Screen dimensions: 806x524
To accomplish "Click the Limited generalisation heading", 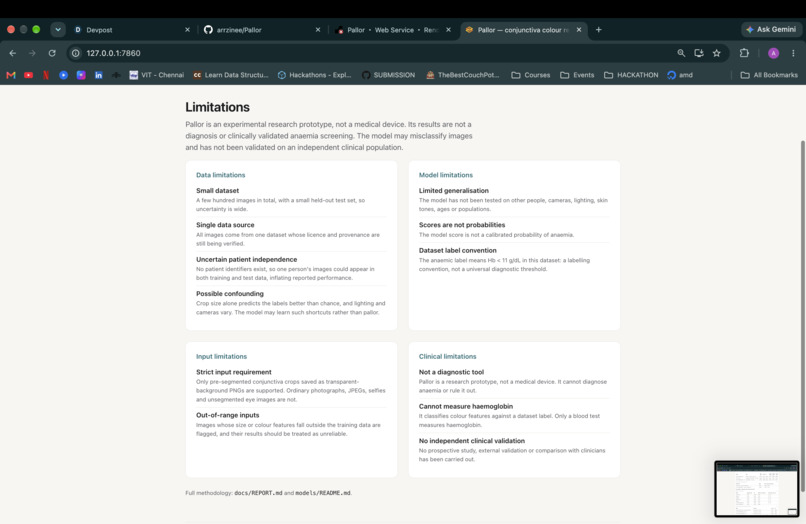I will pyautogui.click(x=453, y=190).
